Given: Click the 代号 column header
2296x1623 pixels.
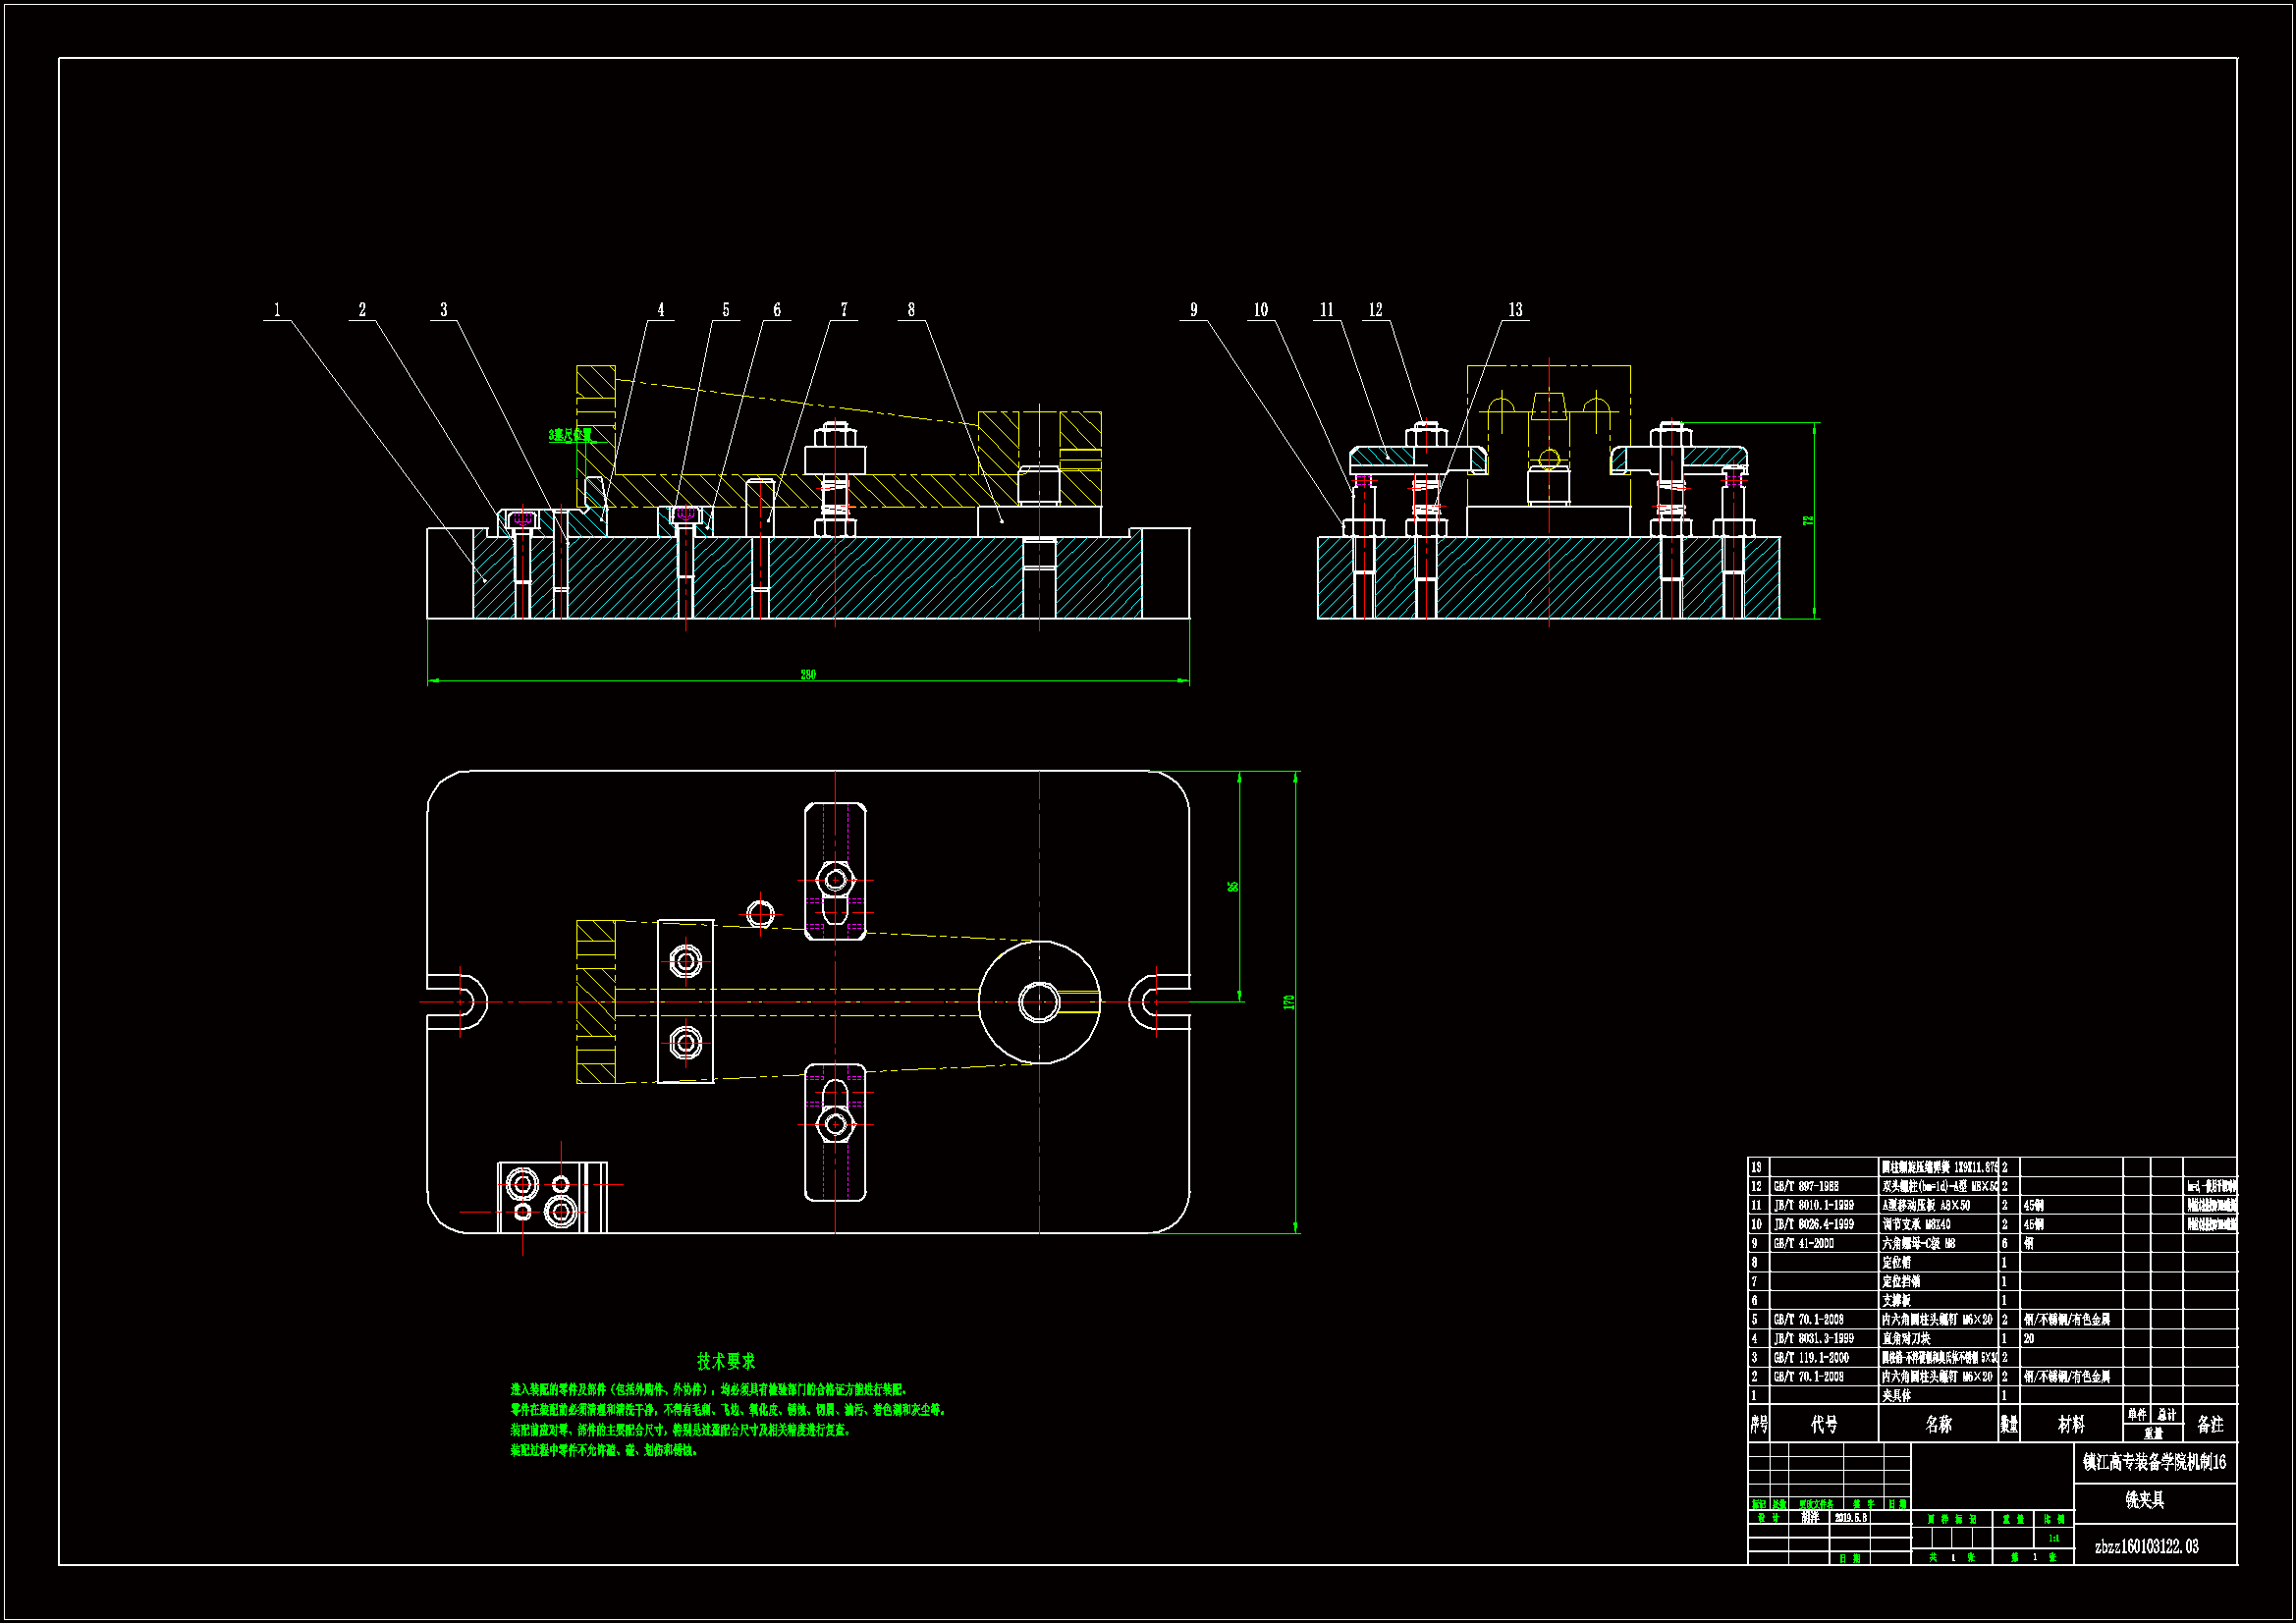Looking at the screenshot, I should [x=1824, y=1424].
